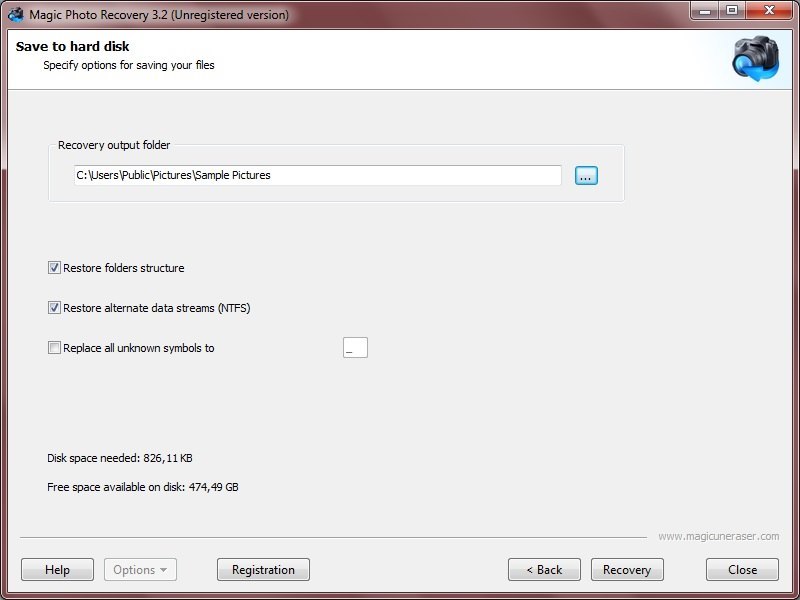Go to previous step with Back button
This screenshot has height=600, width=800.
tap(544, 569)
